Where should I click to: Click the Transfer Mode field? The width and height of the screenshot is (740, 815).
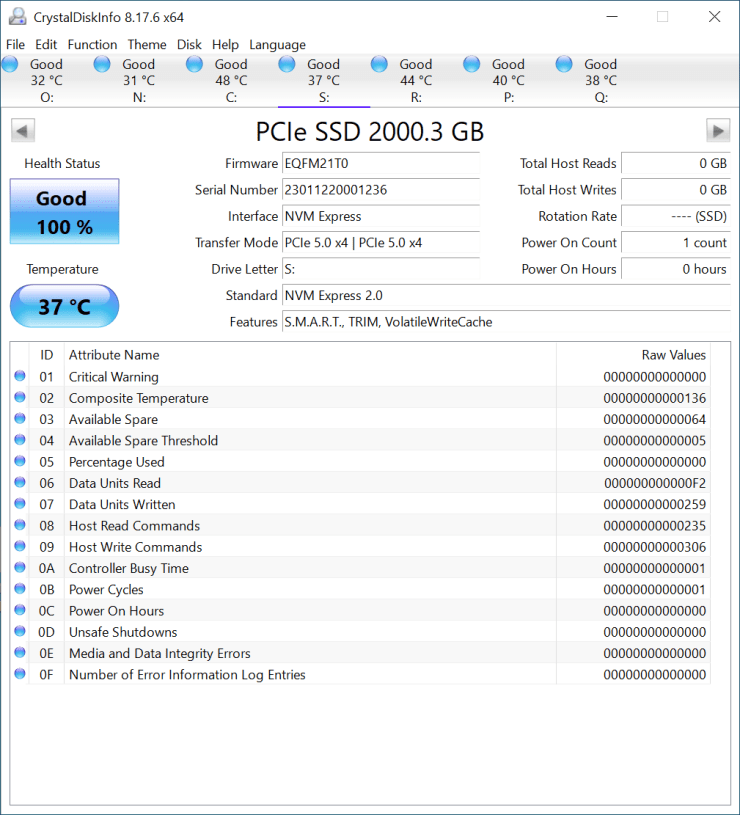pos(380,243)
